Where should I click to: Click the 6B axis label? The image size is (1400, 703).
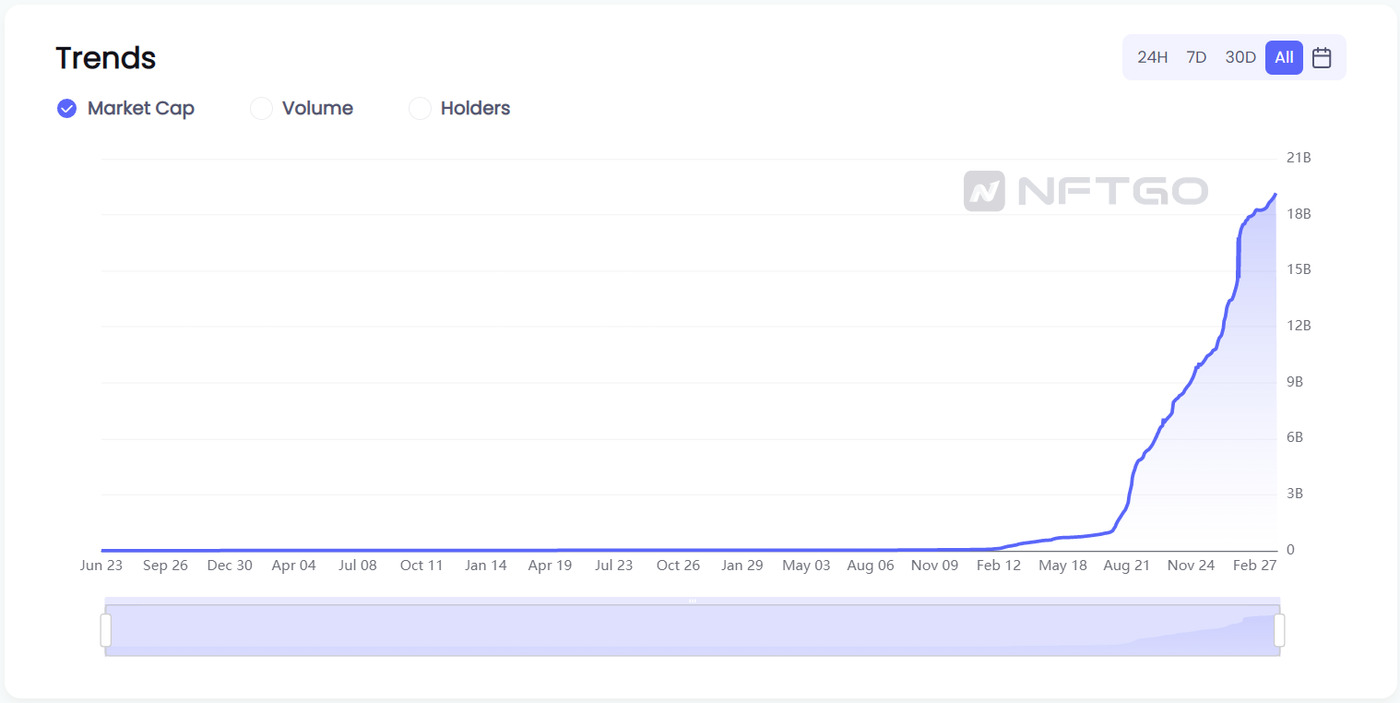(x=1295, y=438)
